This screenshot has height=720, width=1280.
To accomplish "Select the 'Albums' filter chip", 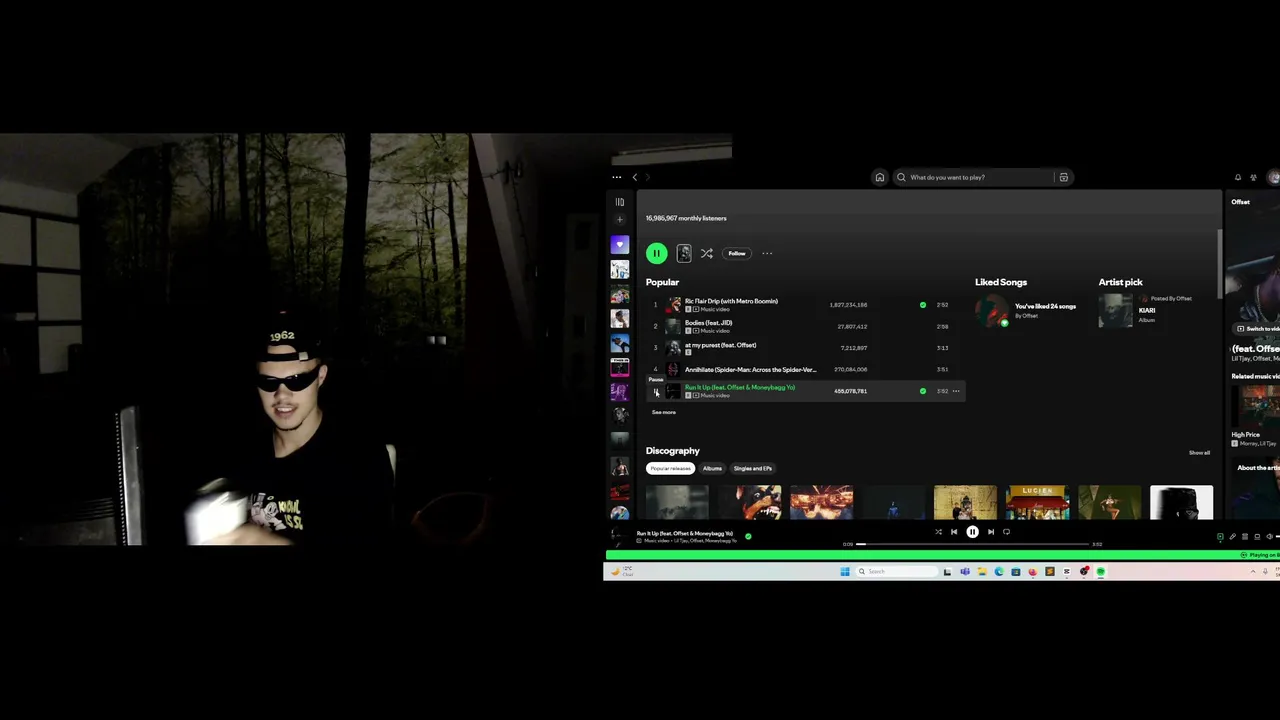I will pos(712,468).
